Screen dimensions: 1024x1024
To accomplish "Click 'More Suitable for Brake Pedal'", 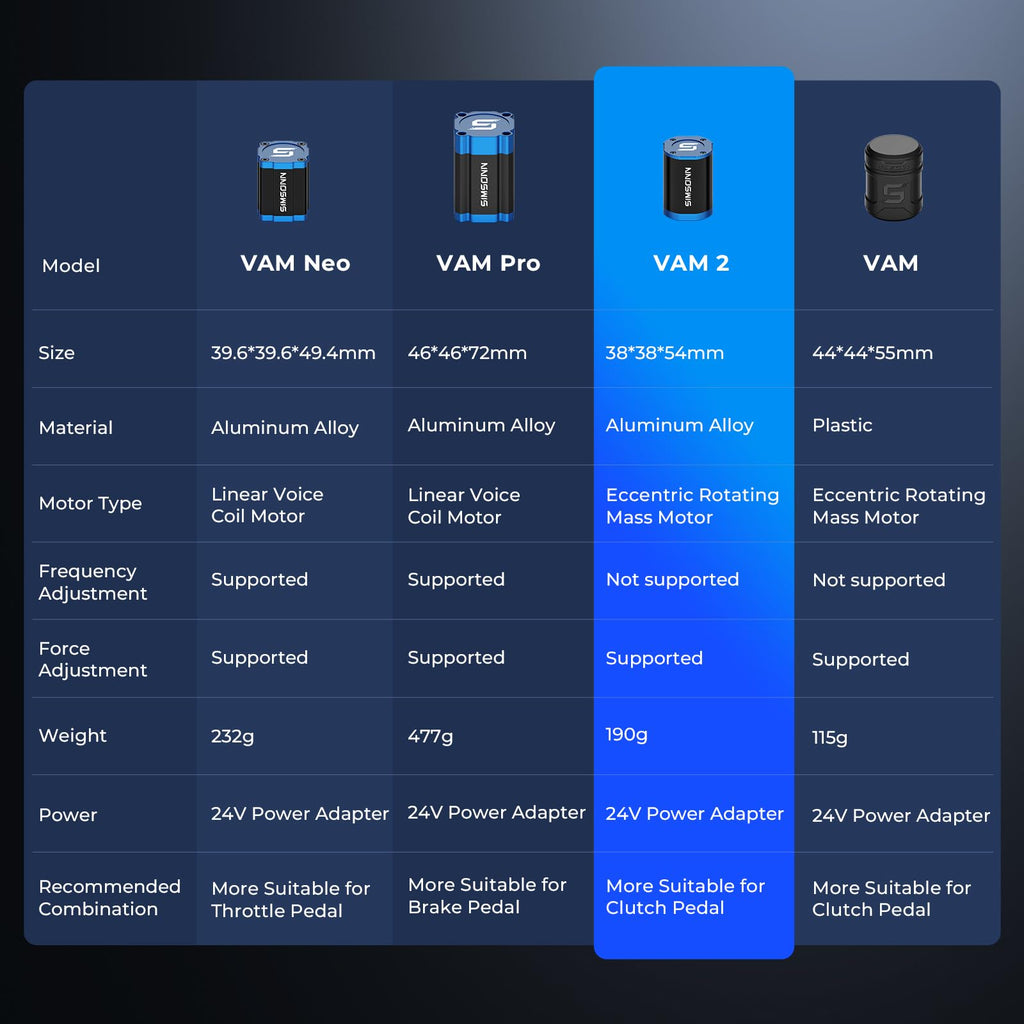I will pyautogui.click(x=487, y=896).
